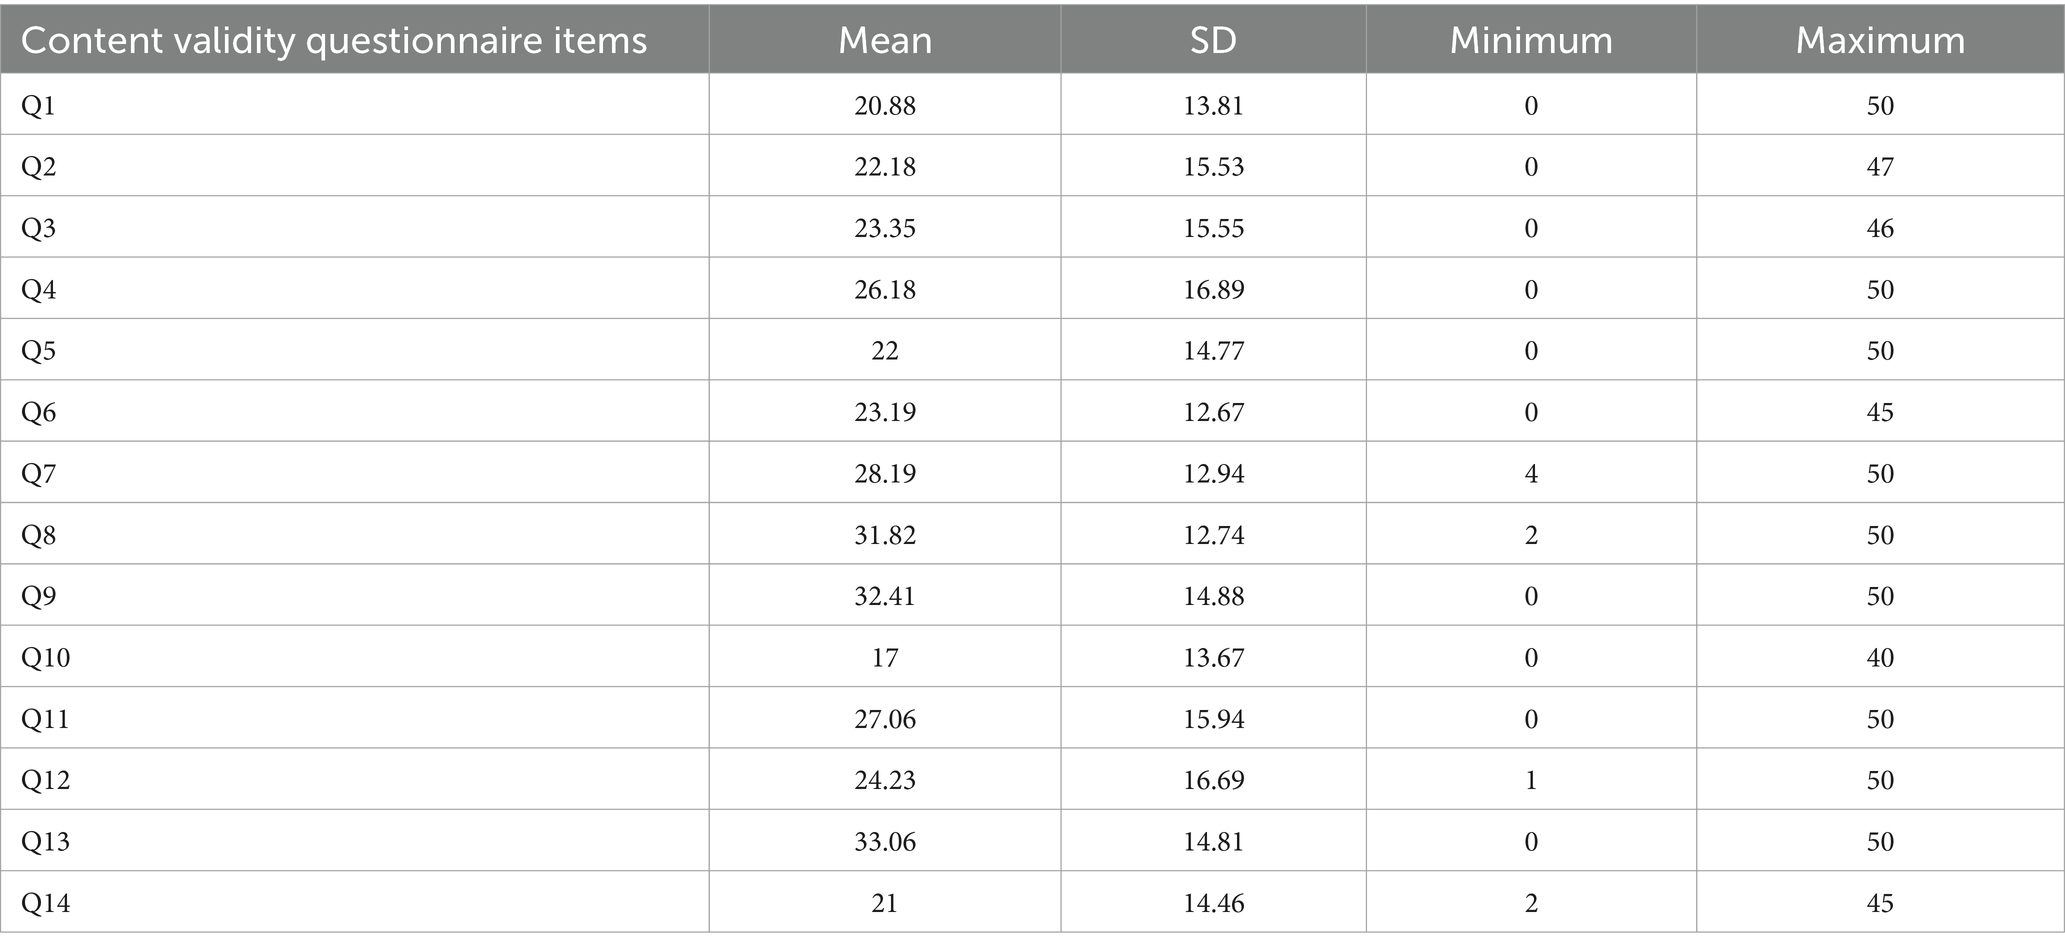Select the Maximum column header
The width and height of the screenshot is (2065, 950).
pyautogui.click(x=1880, y=40)
